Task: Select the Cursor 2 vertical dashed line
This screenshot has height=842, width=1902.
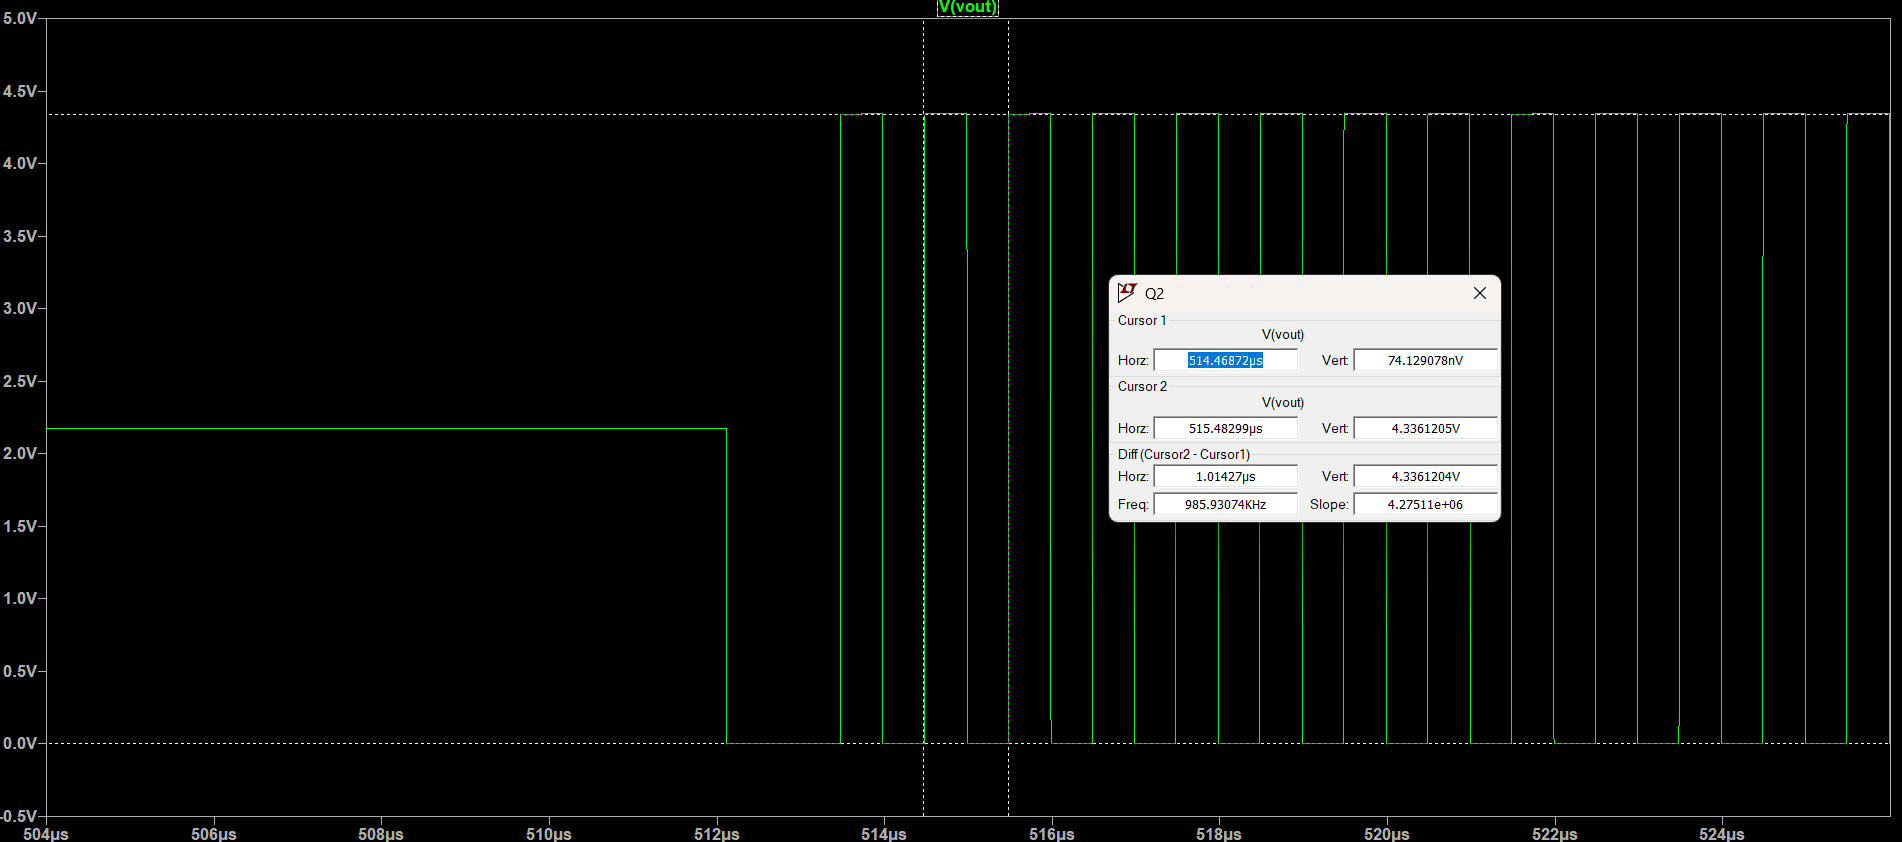Action: (1008, 600)
